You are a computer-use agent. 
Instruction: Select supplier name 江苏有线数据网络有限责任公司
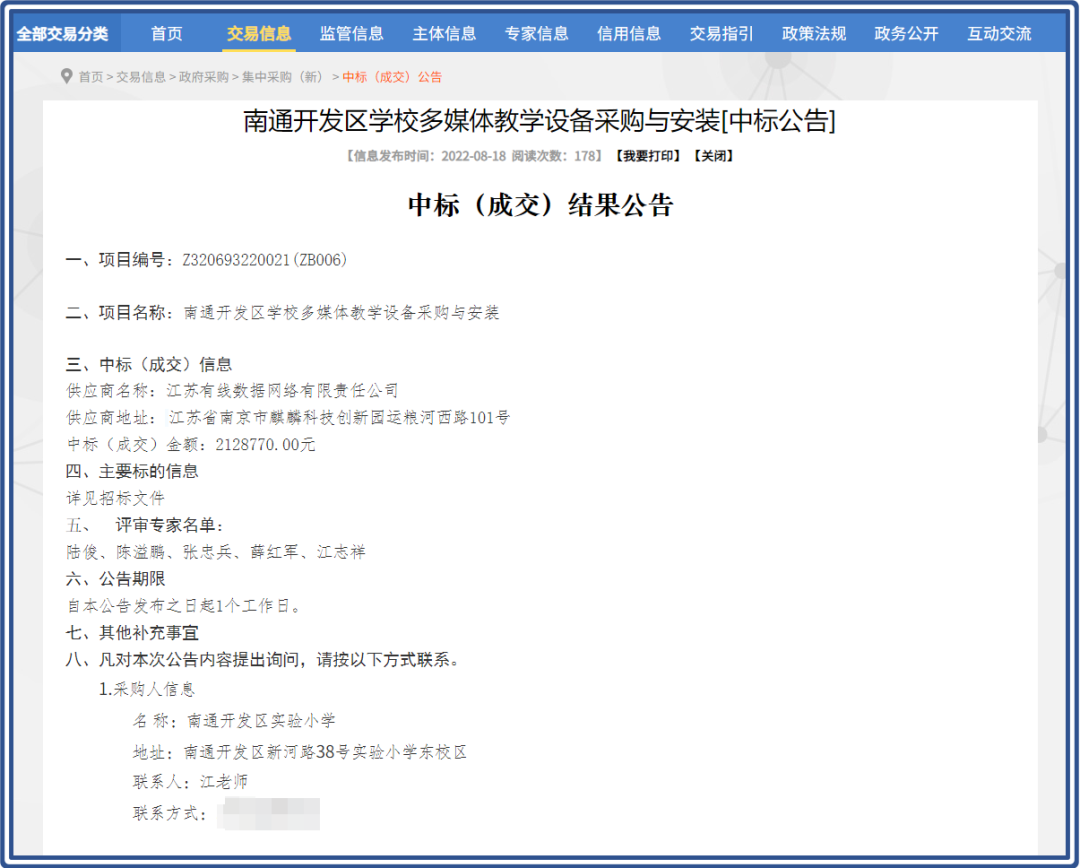[282, 391]
